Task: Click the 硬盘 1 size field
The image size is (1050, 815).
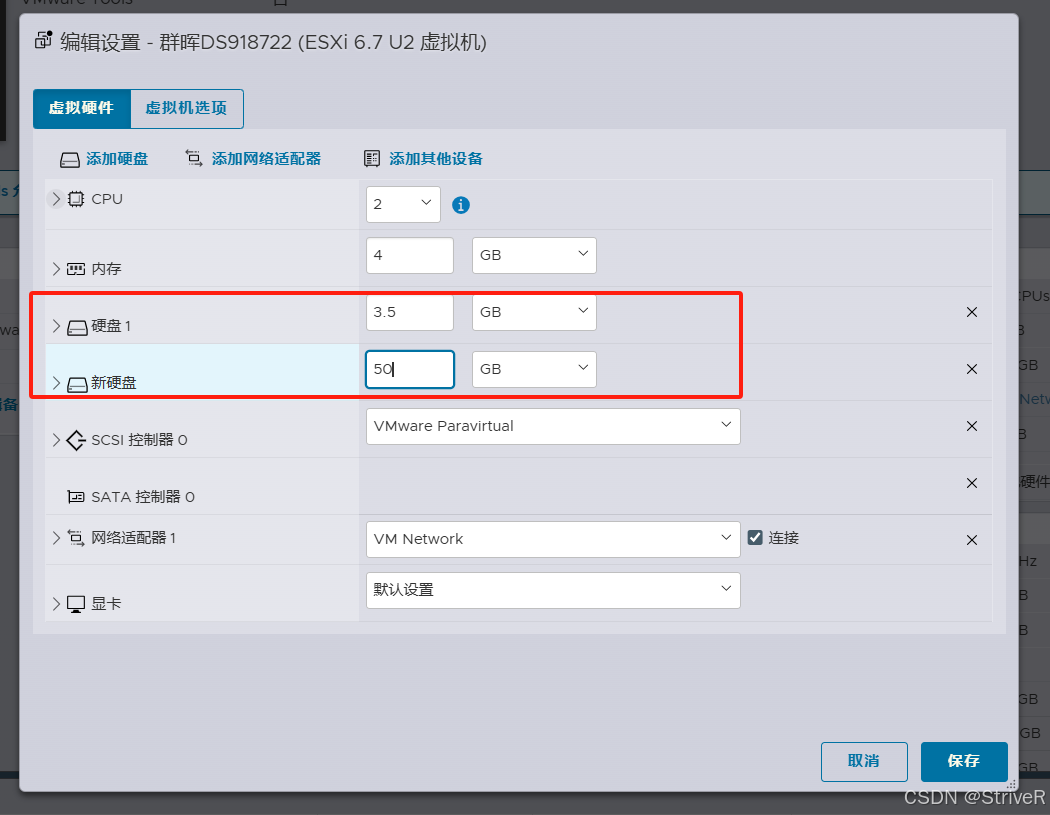Action: [x=410, y=312]
